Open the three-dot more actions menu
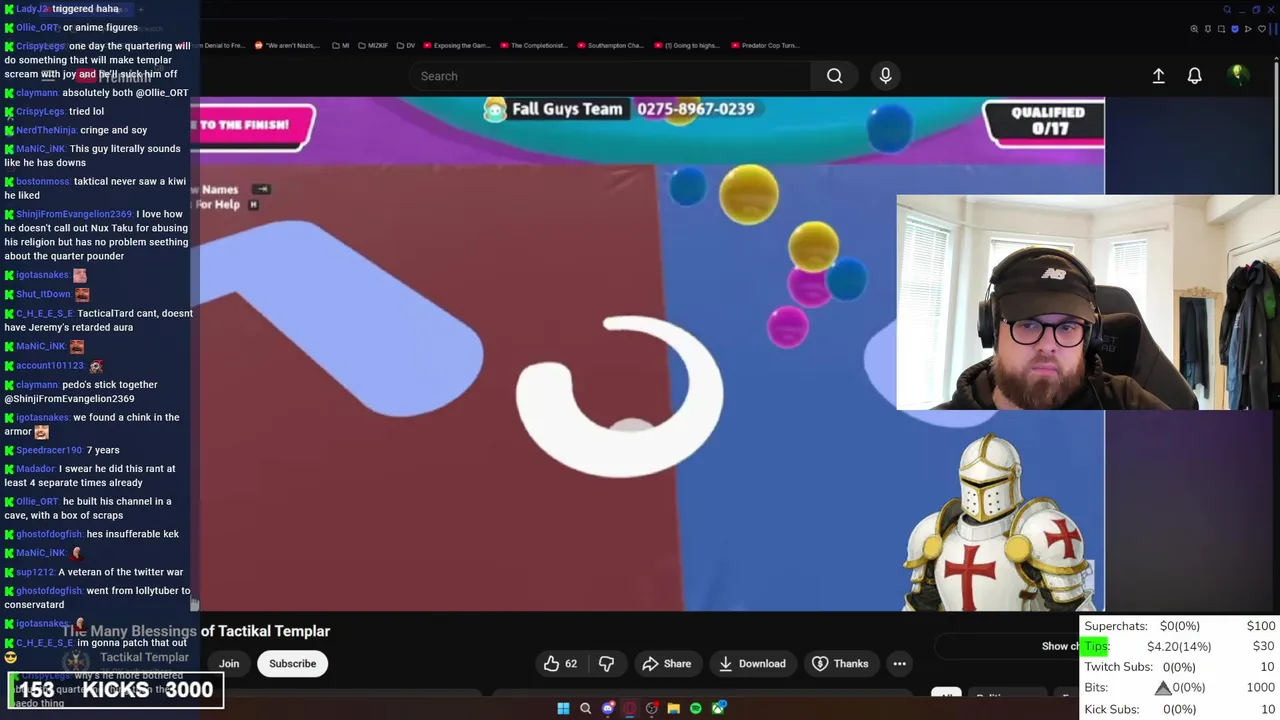1280x720 pixels. pos(899,663)
